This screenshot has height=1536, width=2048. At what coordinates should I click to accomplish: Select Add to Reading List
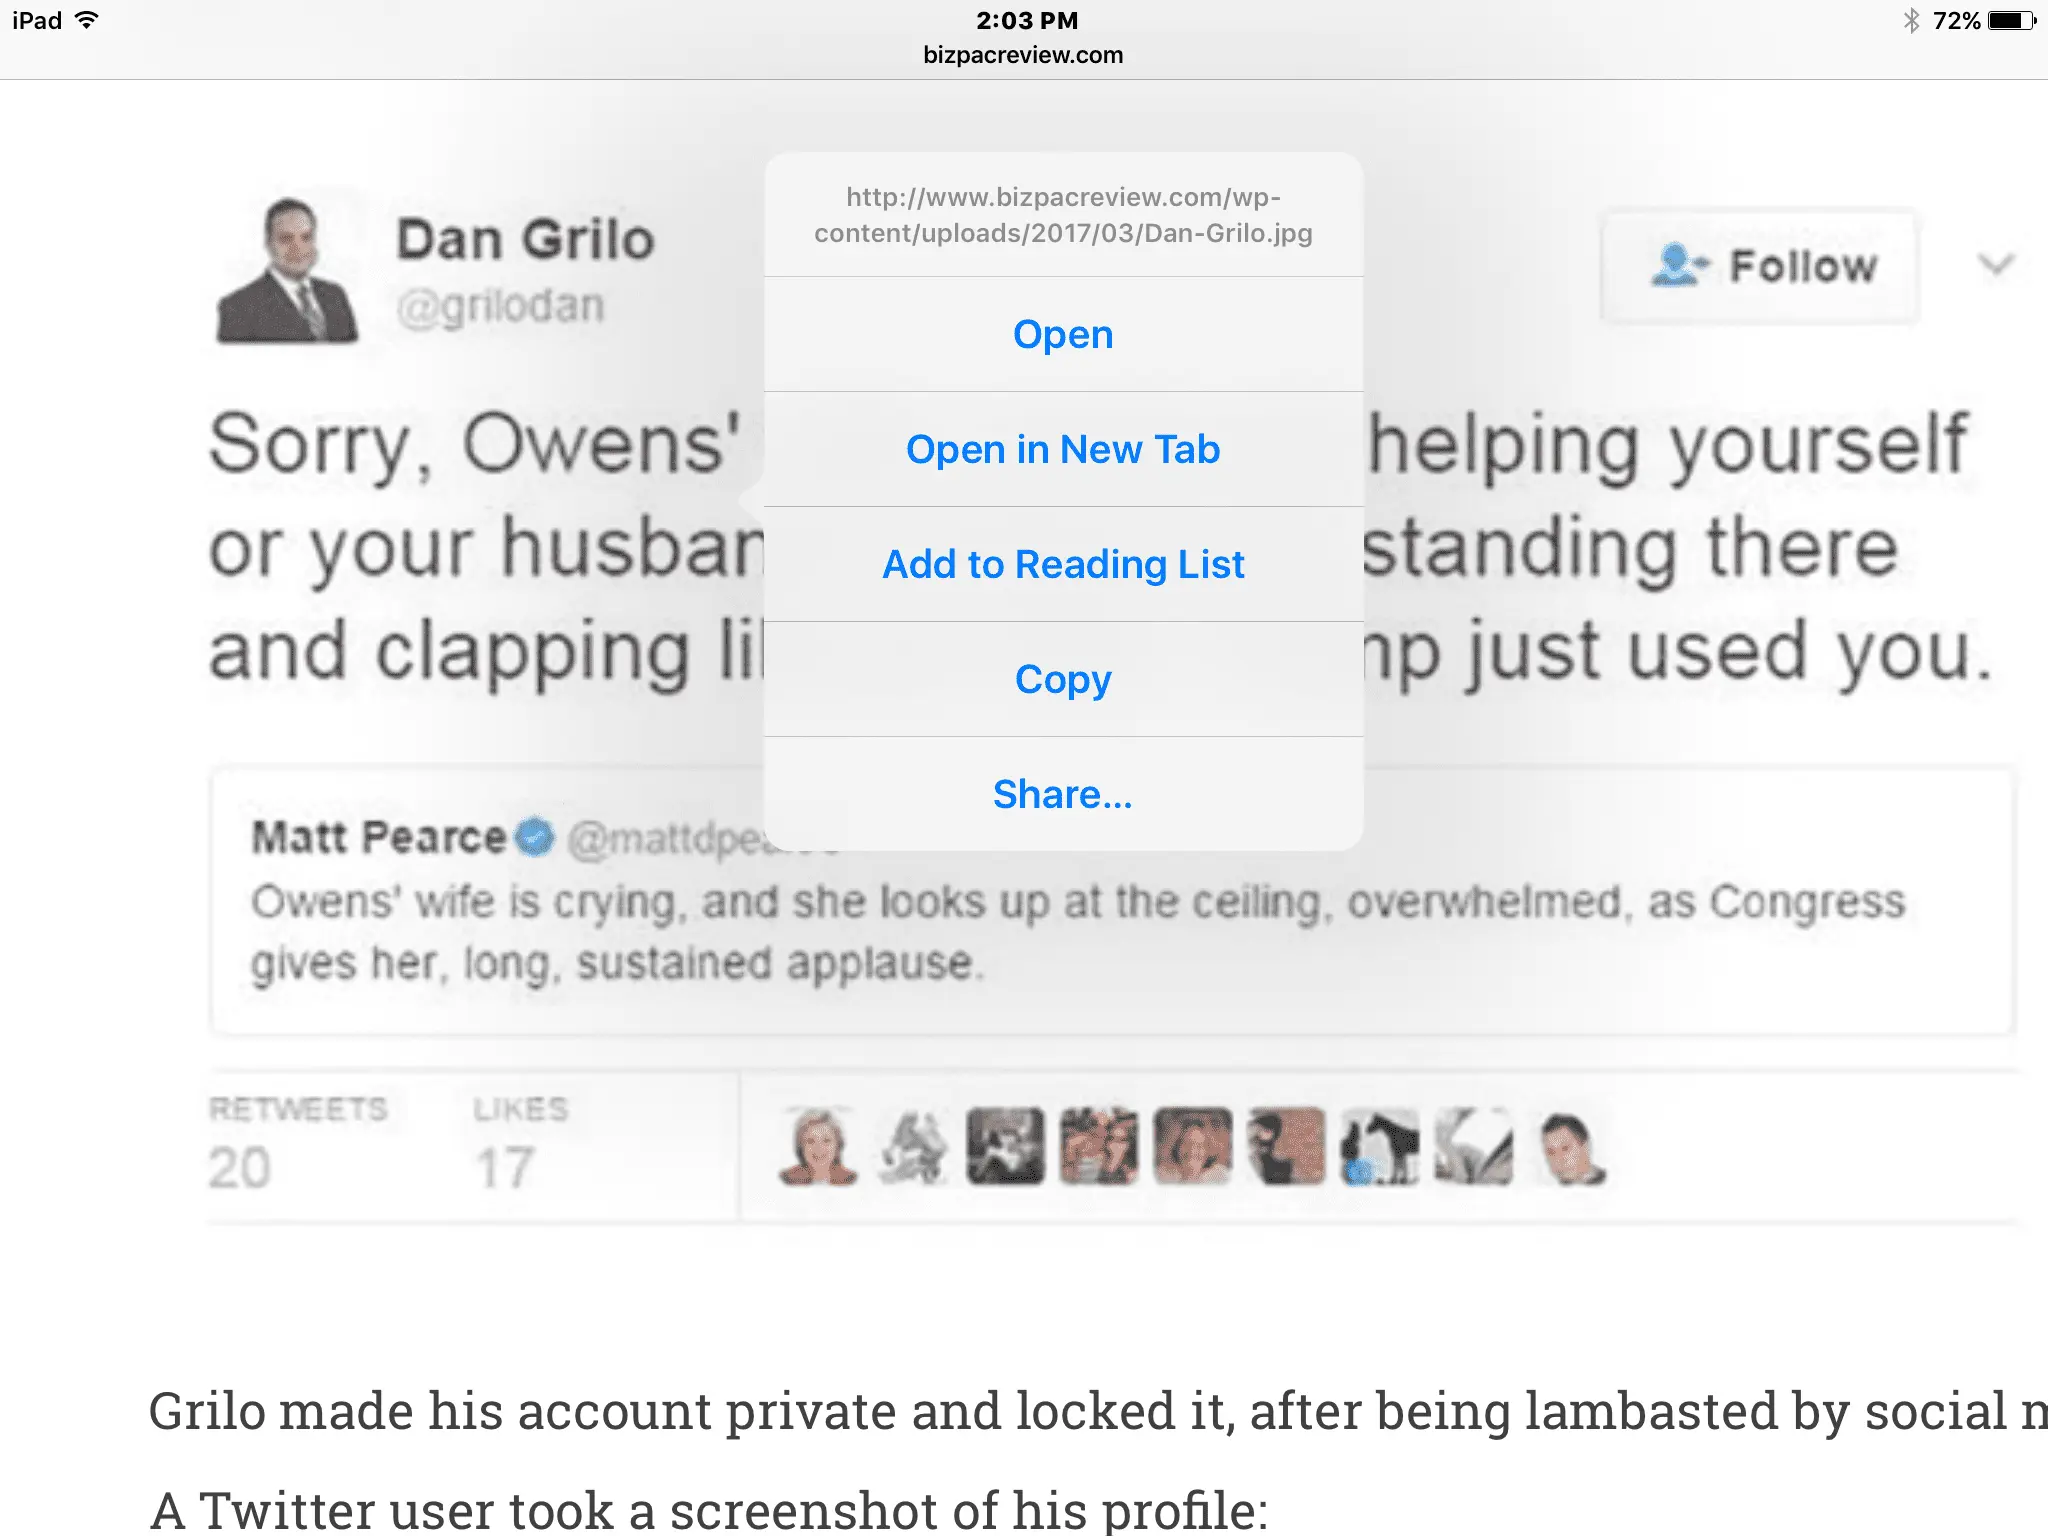coord(1063,564)
